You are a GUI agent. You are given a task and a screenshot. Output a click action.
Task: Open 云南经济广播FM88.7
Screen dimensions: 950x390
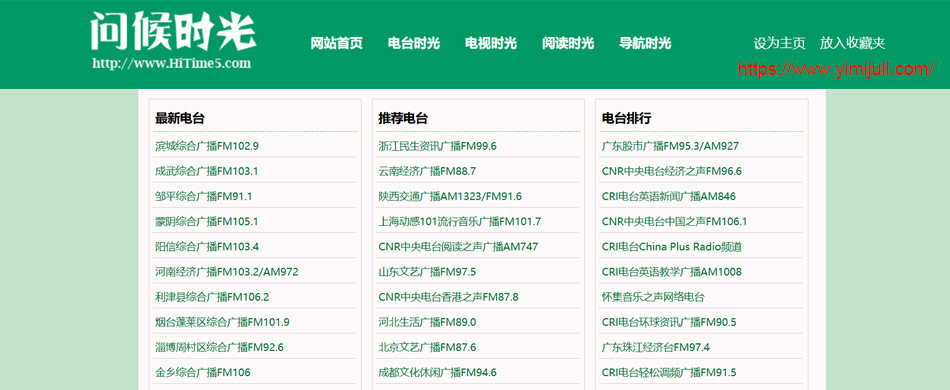(x=427, y=171)
